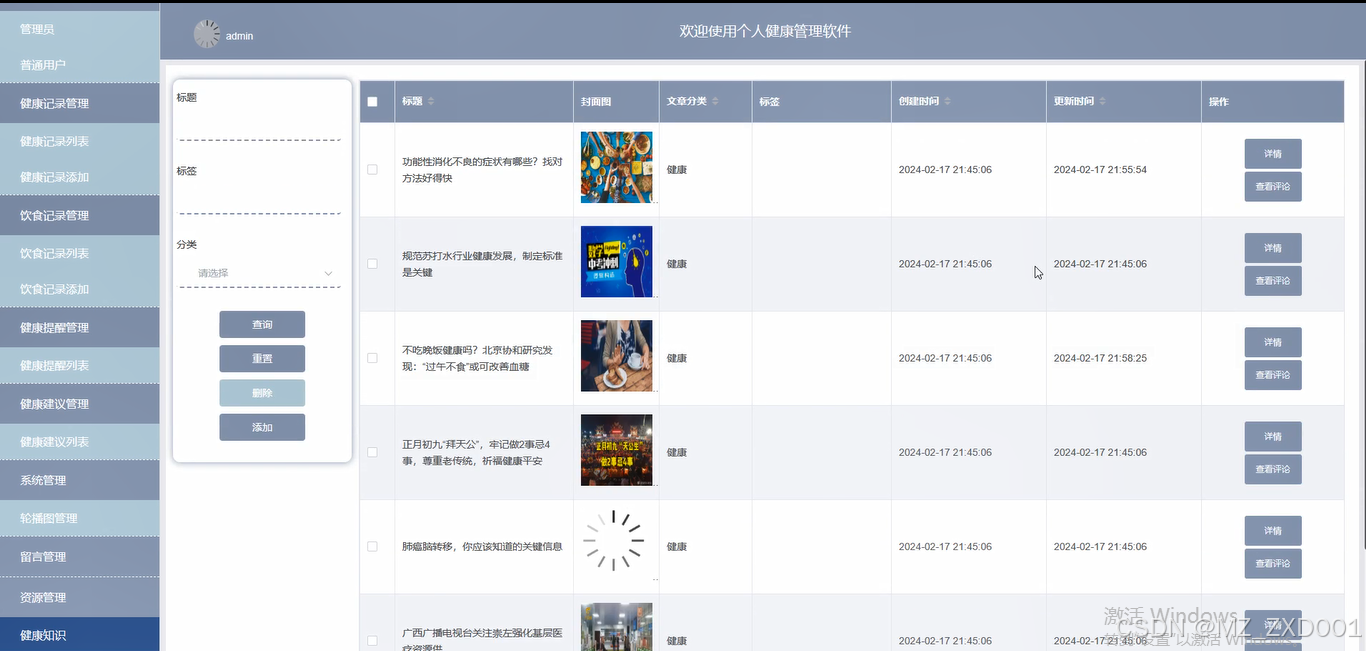Viewport: 1366px width, 651px height.
Task: Check the row for 不吃晚饭健康吗 article
Action: click(x=373, y=358)
